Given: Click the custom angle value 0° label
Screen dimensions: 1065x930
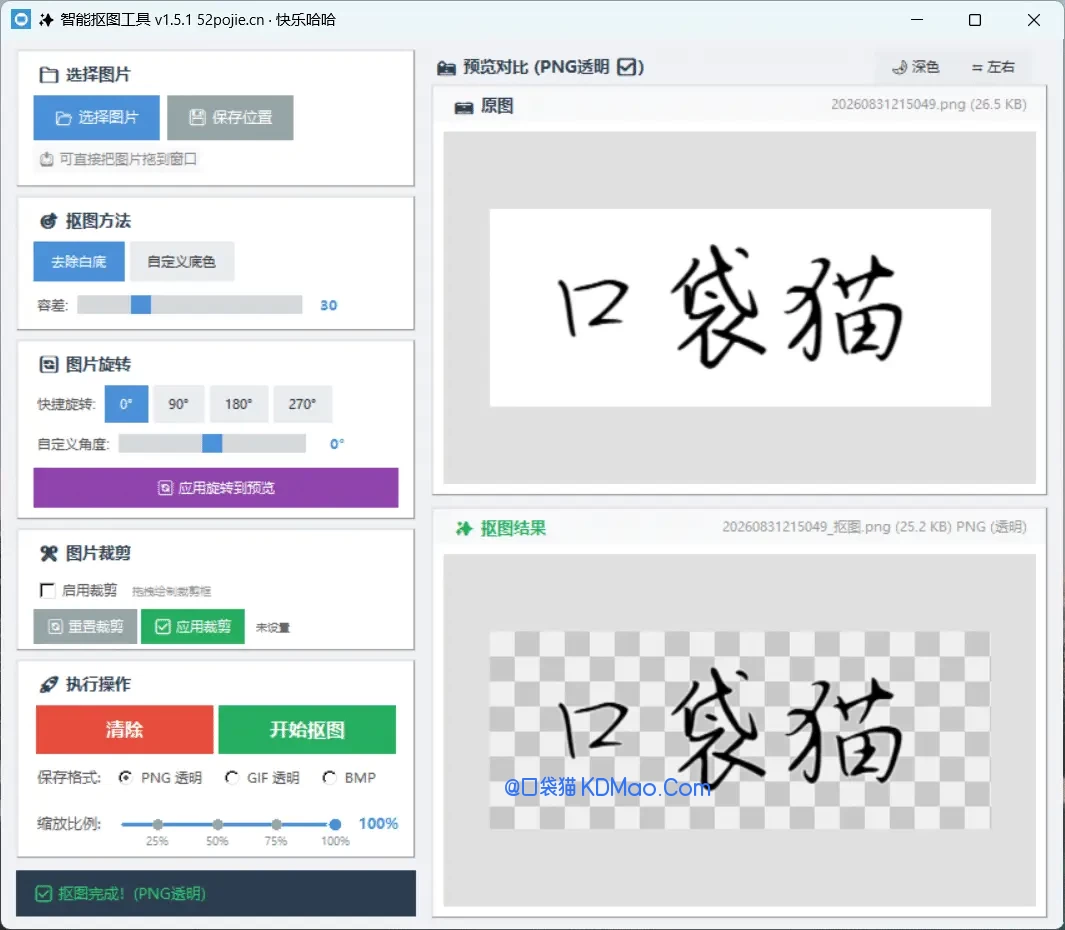Looking at the screenshot, I should [337, 444].
